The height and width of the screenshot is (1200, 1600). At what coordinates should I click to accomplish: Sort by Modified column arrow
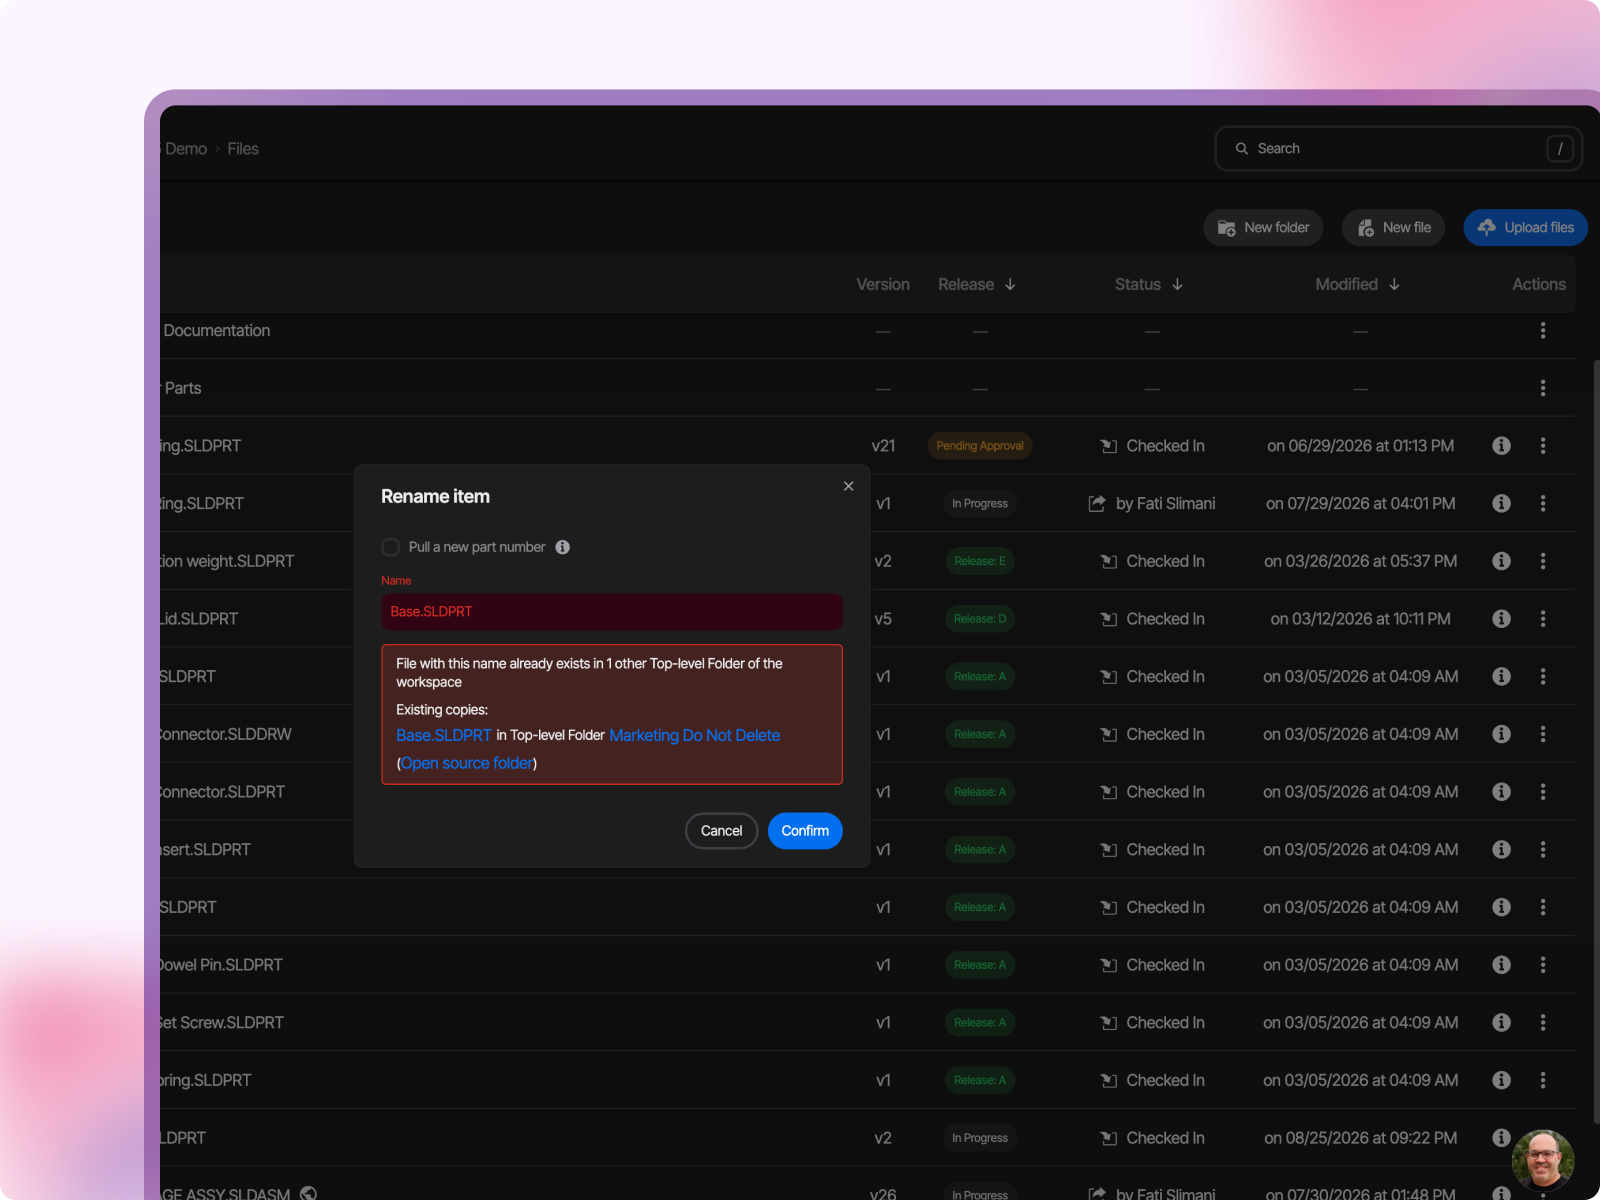1394,285
